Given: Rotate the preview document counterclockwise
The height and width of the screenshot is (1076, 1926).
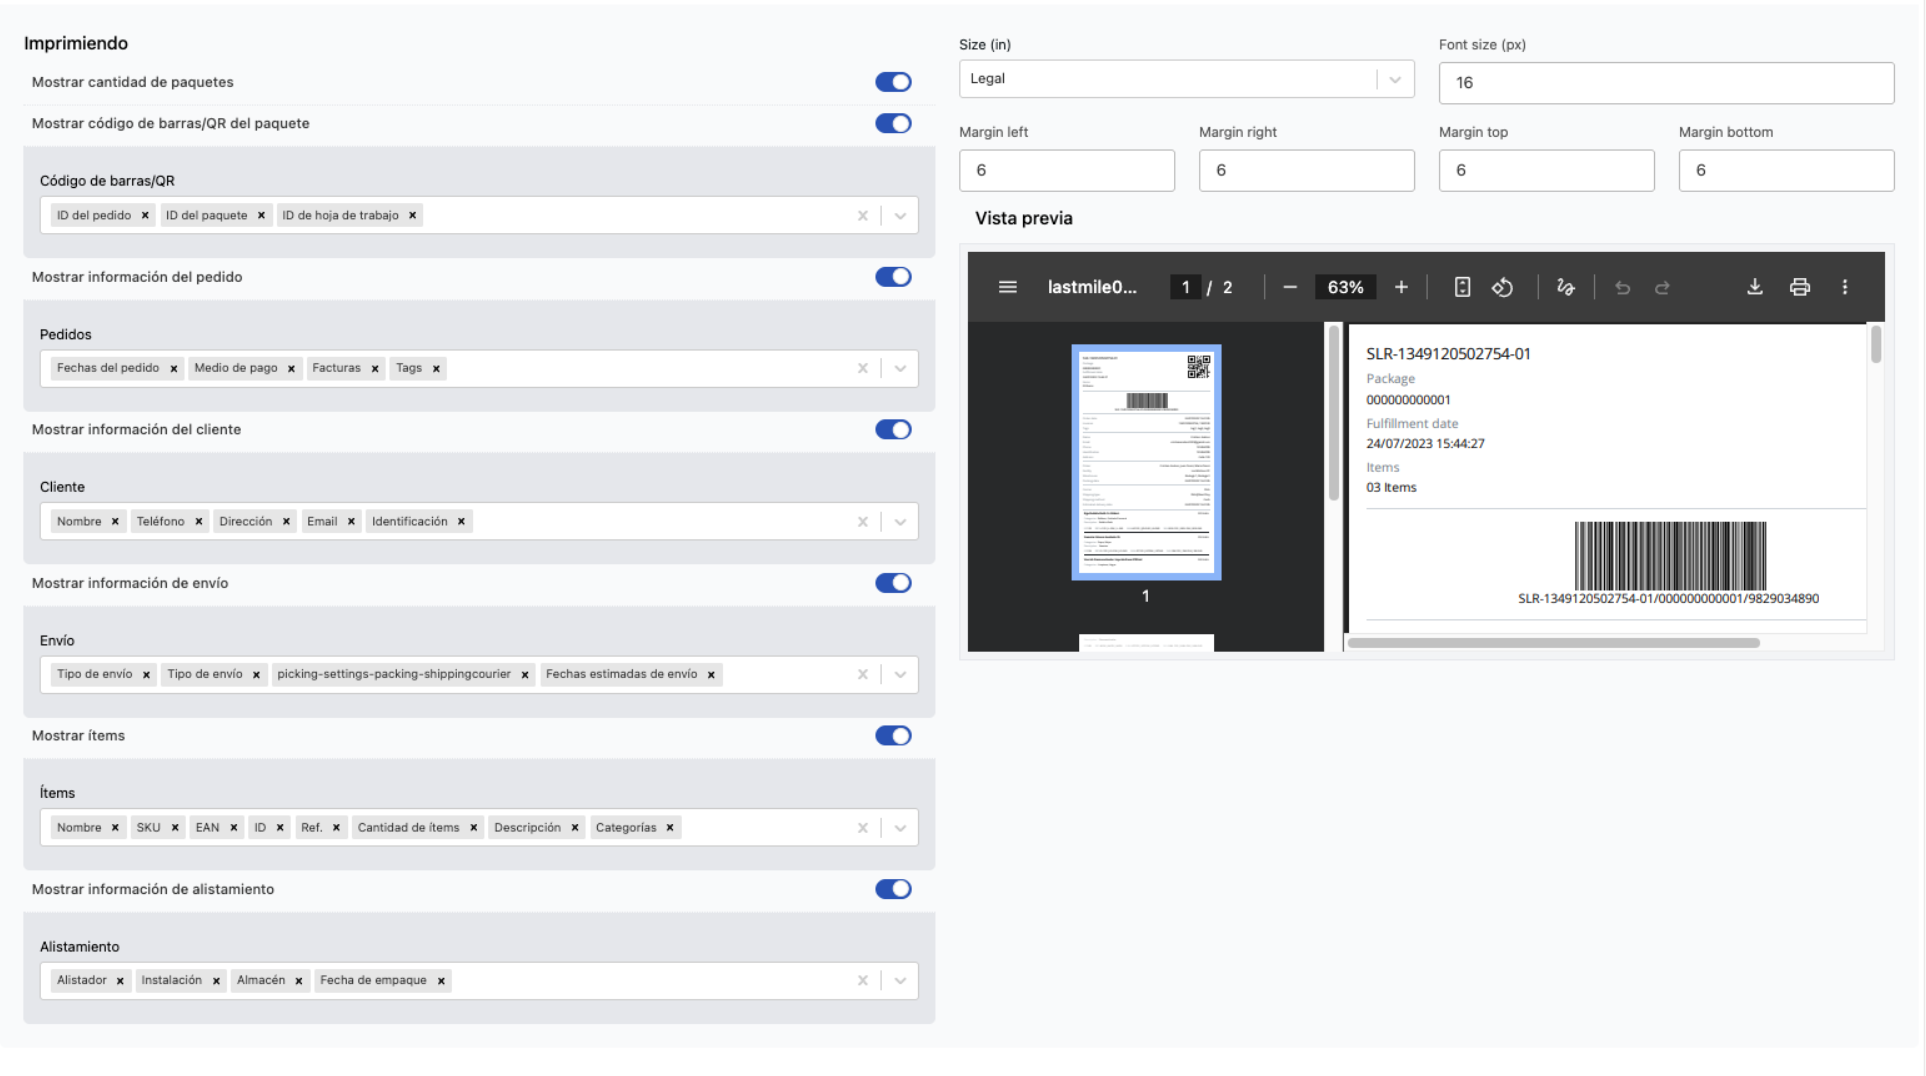Looking at the screenshot, I should click(x=1503, y=287).
